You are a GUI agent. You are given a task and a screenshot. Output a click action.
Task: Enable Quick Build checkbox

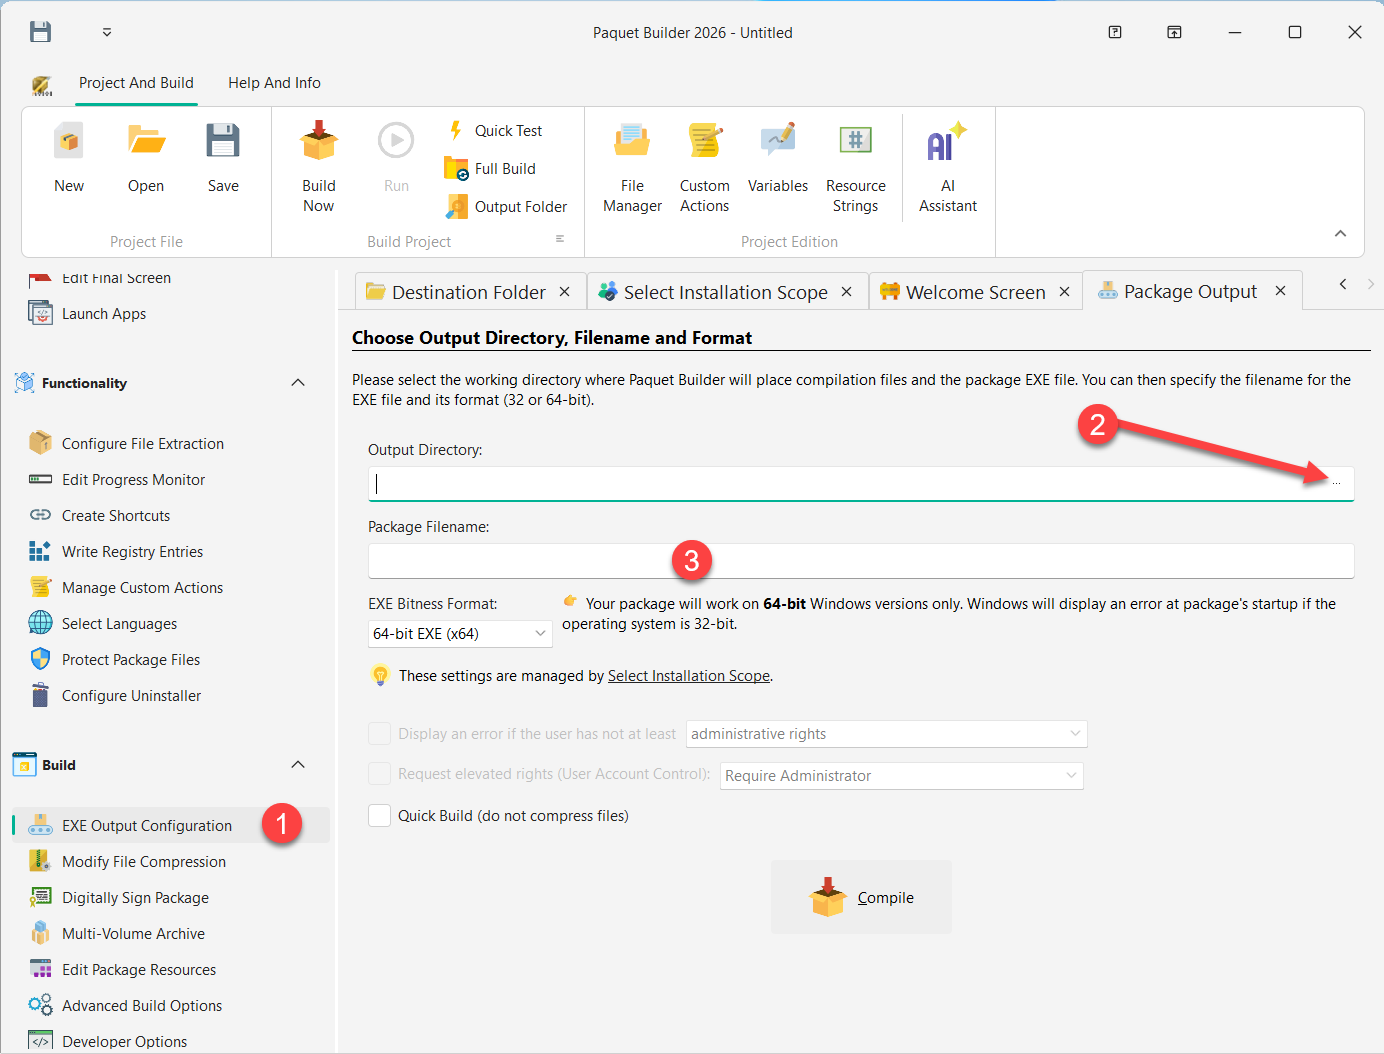coord(380,816)
